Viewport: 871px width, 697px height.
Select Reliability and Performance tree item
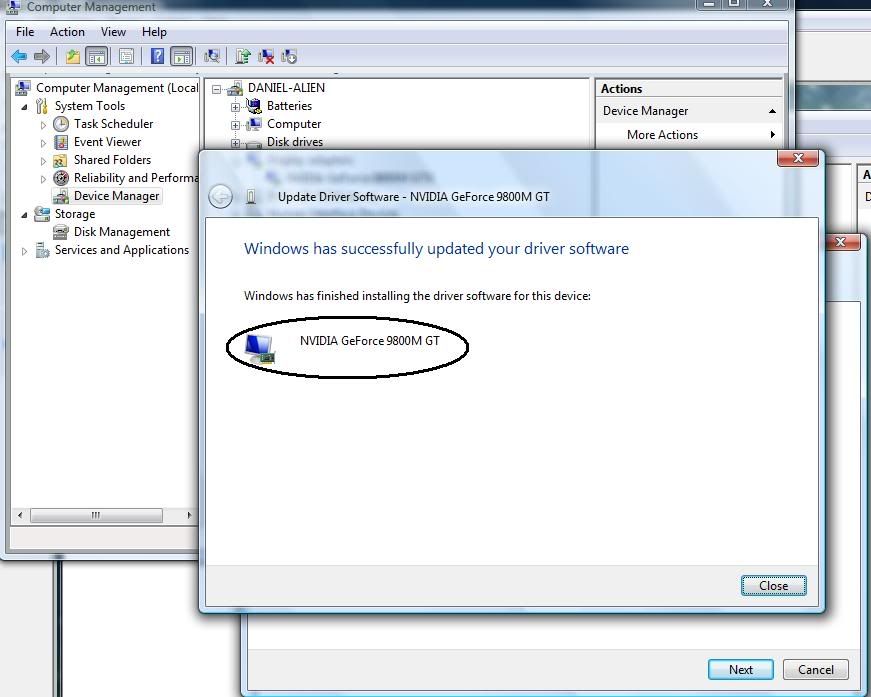pos(136,178)
